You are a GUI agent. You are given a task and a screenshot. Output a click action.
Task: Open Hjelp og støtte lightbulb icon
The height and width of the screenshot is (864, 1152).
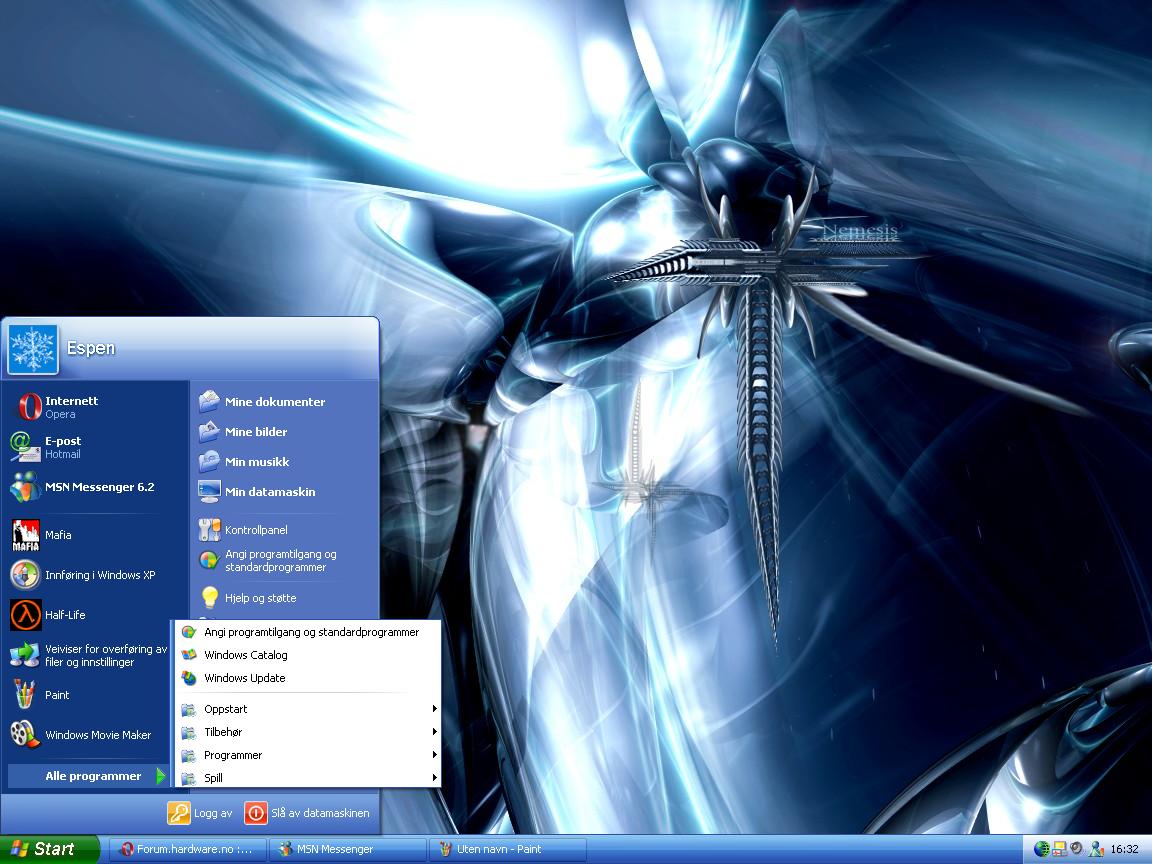pyautogui.click(x=209, y=597)
